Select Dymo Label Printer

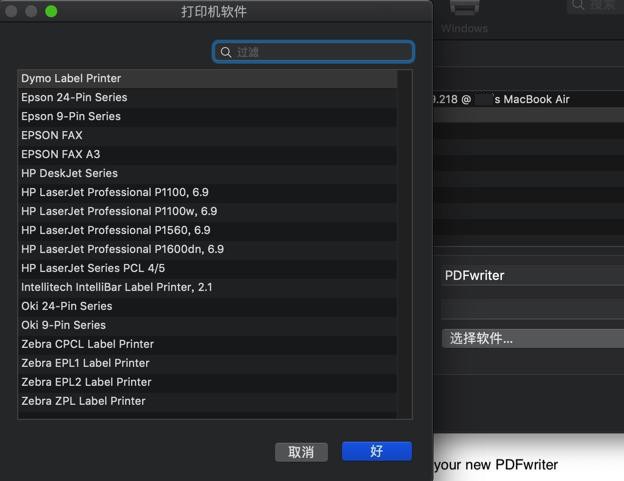point(207,78)
